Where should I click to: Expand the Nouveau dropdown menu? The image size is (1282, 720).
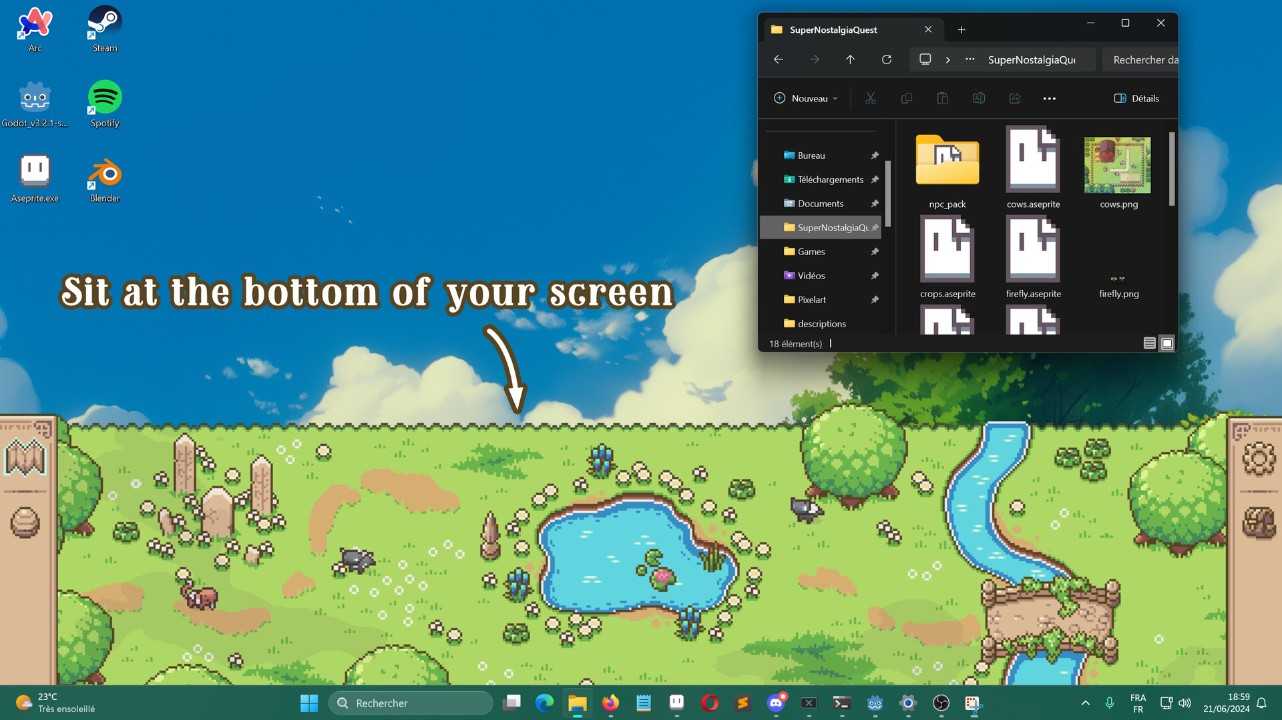806,98
